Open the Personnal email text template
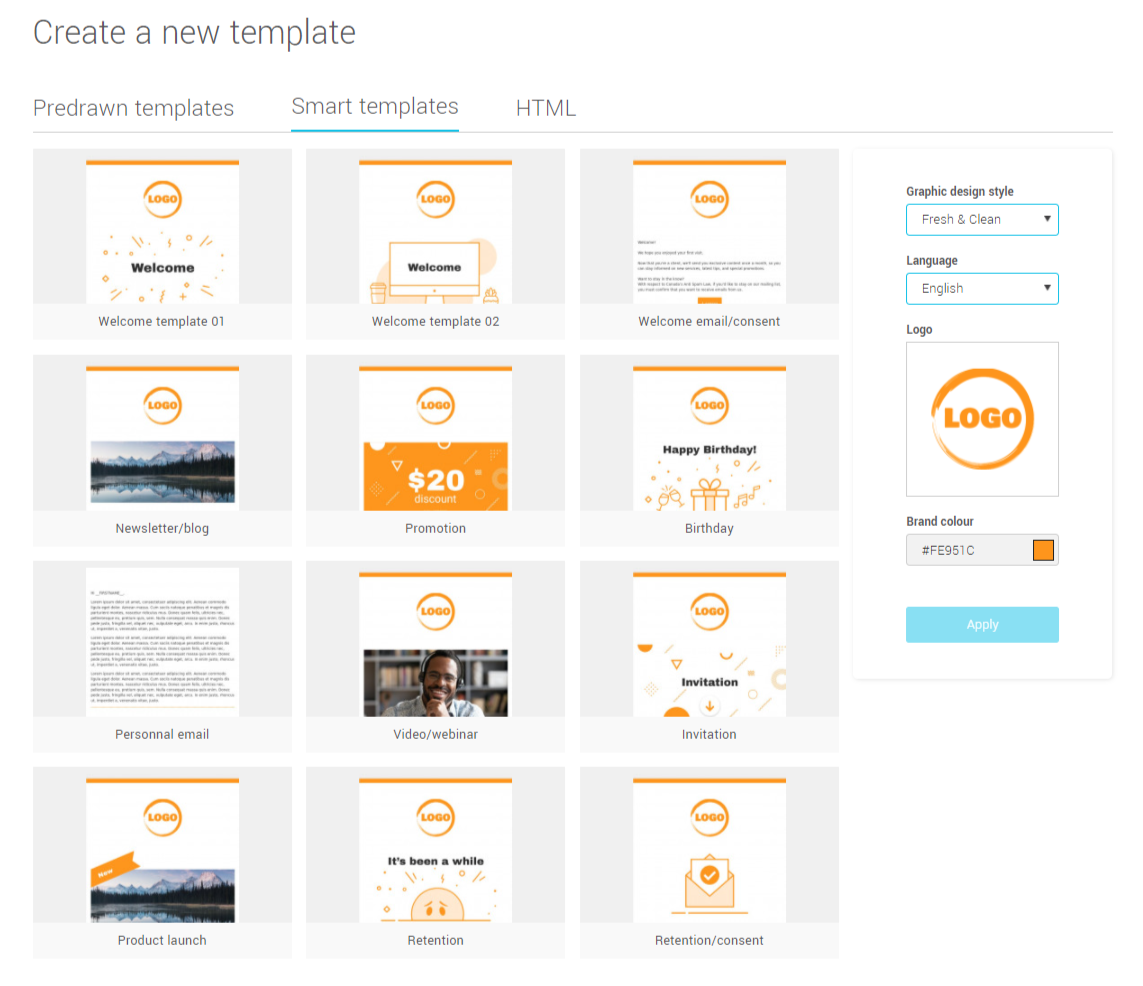The image size is (1143, 986). pyautogui.click(x=162, y=644)
